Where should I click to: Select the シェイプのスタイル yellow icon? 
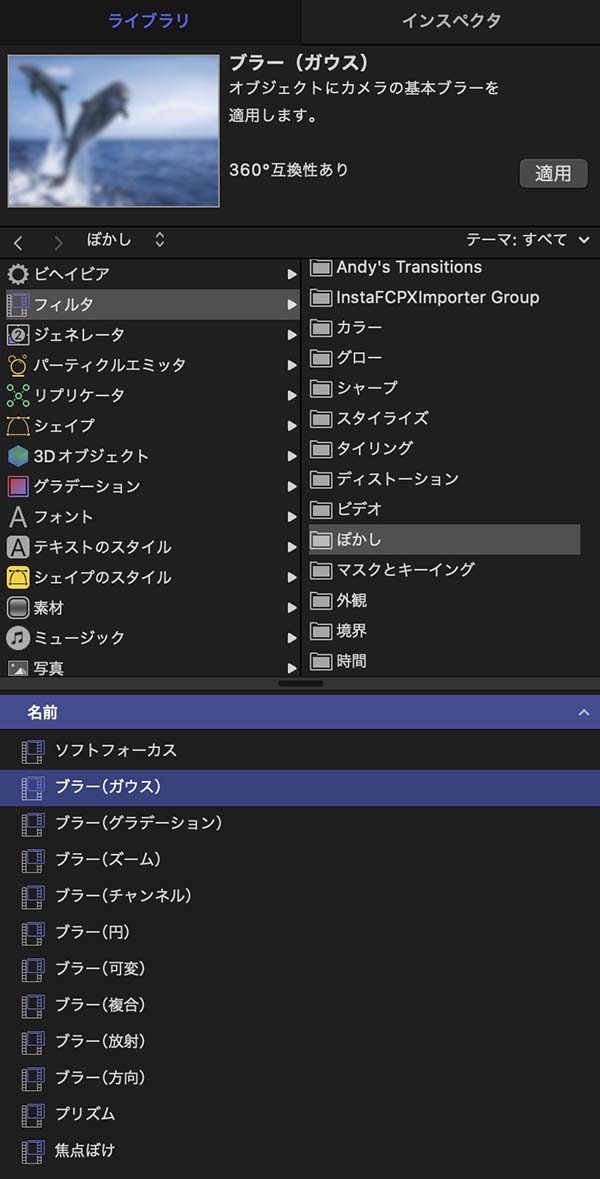(x=18, y=577)
